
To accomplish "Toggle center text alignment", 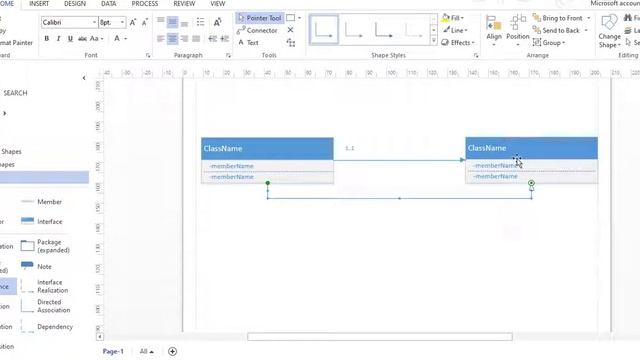I will (x=173, y=39).
